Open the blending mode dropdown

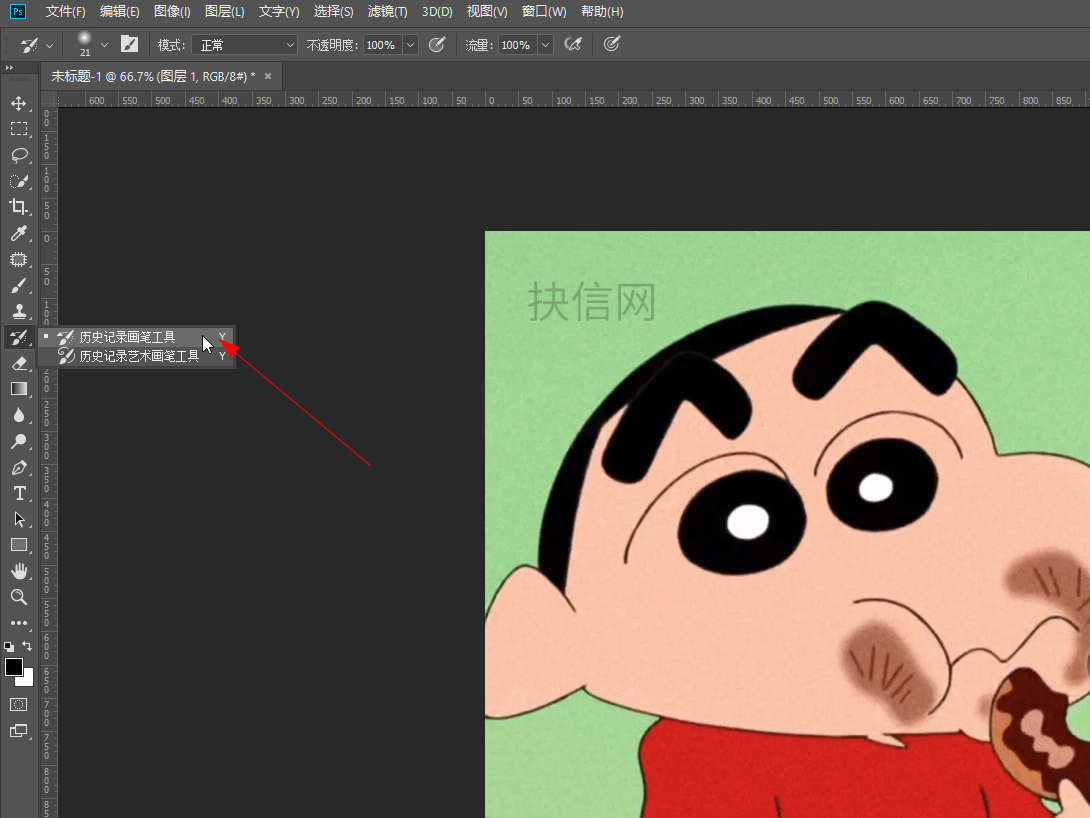pyautogui.click(x=244, y=45)
